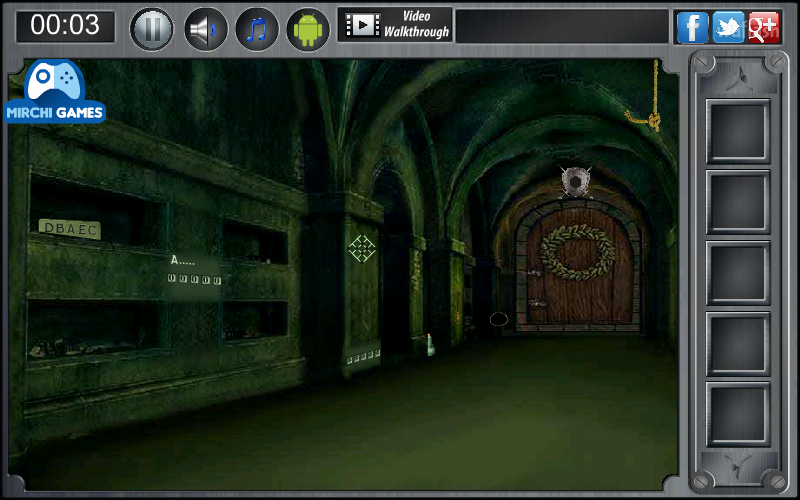This screenshot has width=800, height=500.
Task: Share on Facebook
Action: tap(692, 27)
